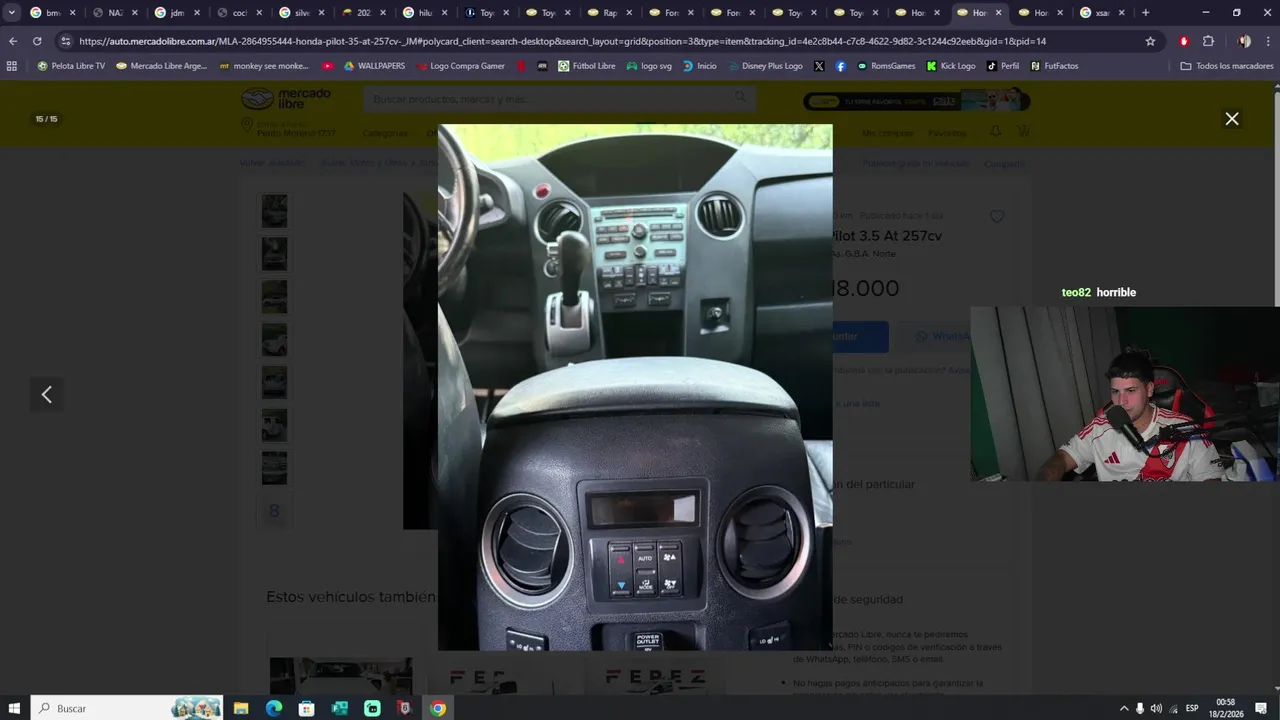This screenshot has width=1280, height=720.
Task: Click the 15 / 15 photo counter
Action: pyautogui.click(x=46, y=119)
